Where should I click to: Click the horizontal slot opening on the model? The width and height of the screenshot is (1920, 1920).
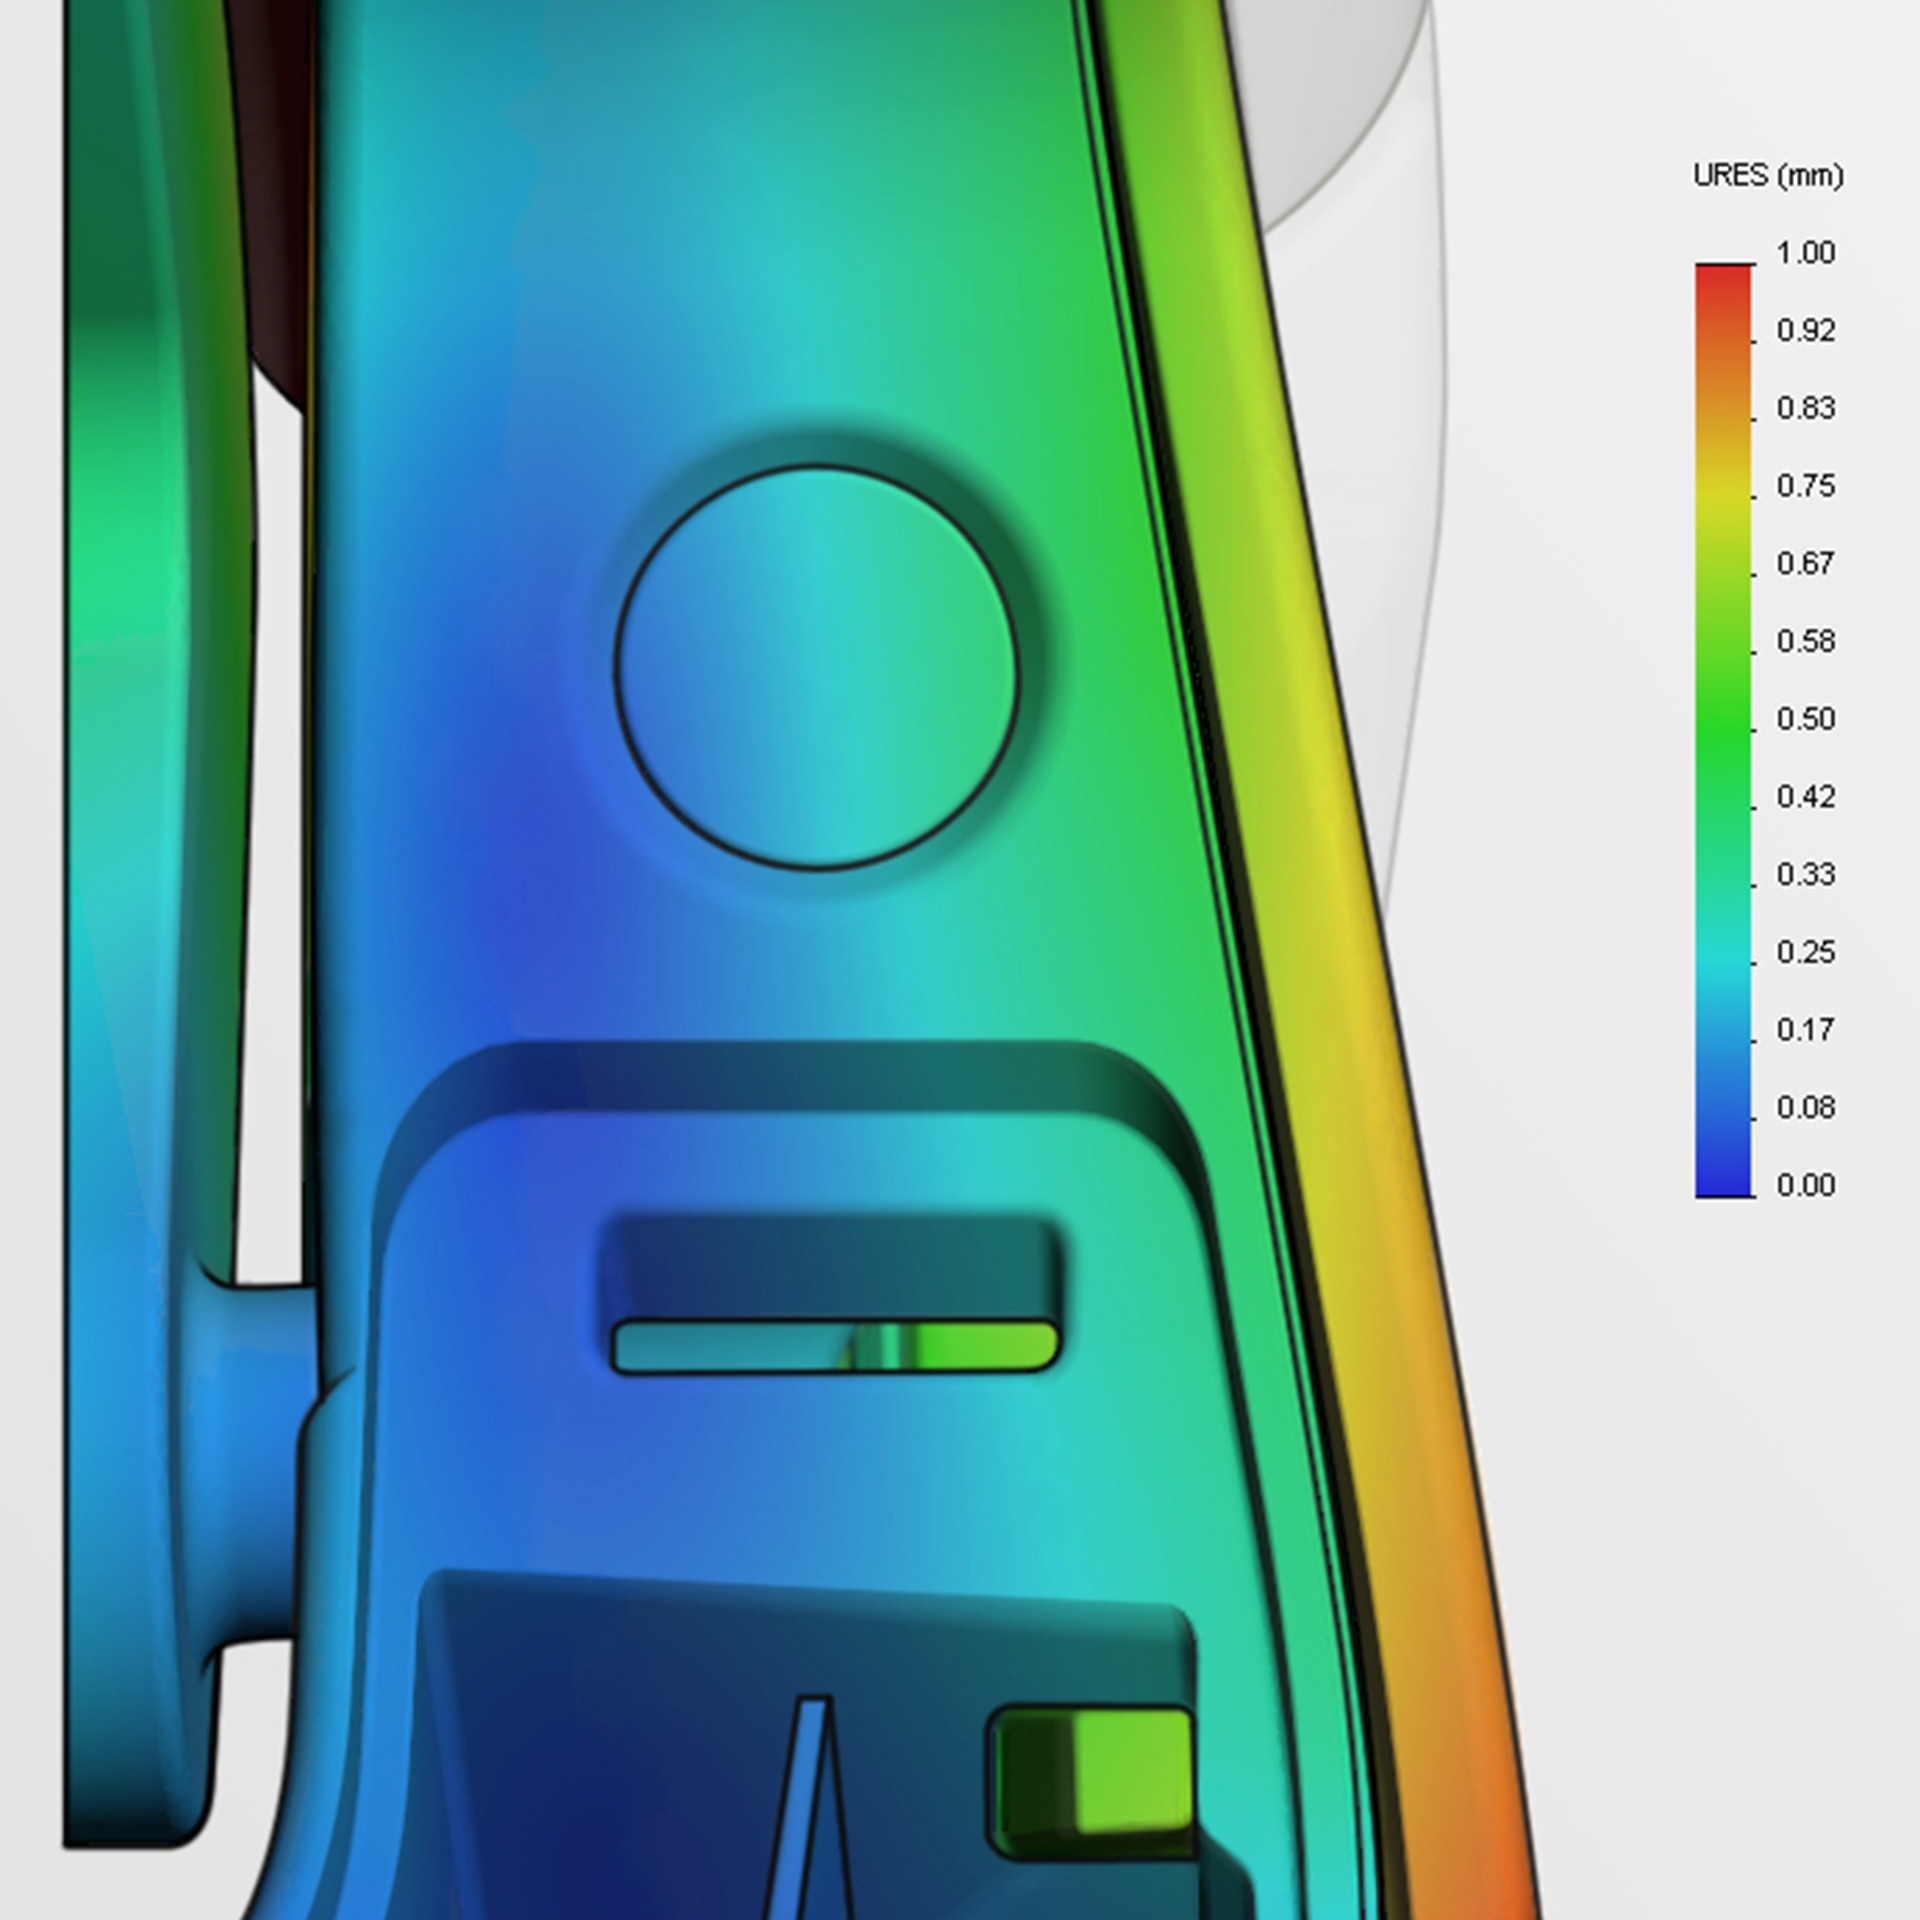835,1347
